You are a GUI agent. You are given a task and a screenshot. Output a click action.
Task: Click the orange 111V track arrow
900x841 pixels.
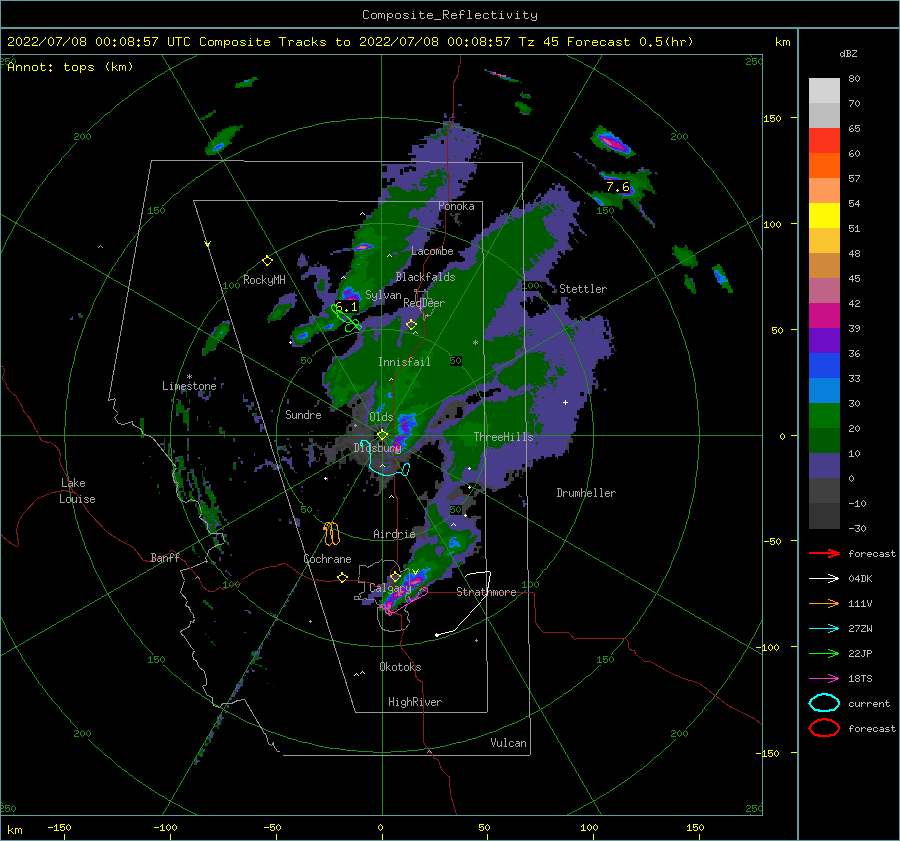pos(824,603)
